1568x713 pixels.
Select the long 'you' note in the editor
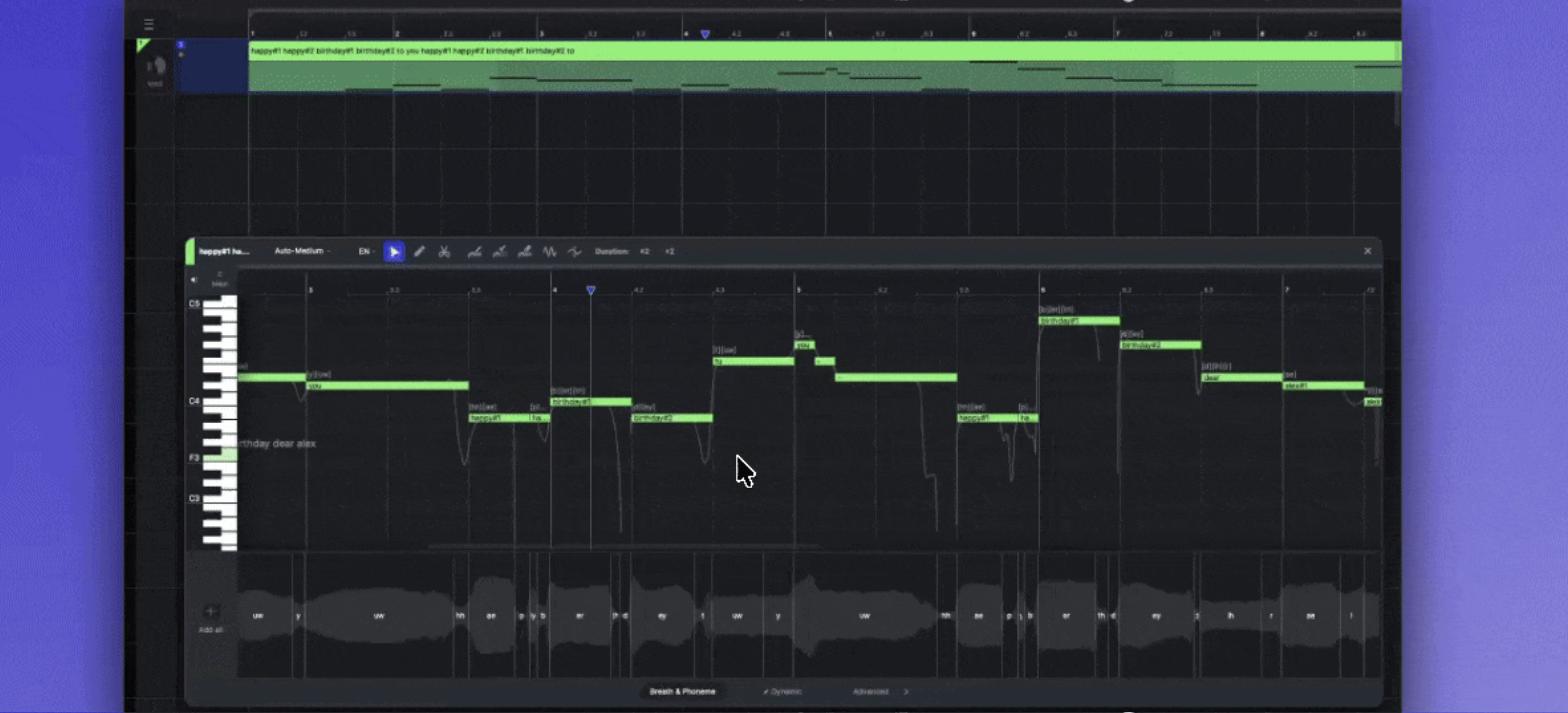tap(387, 385)
